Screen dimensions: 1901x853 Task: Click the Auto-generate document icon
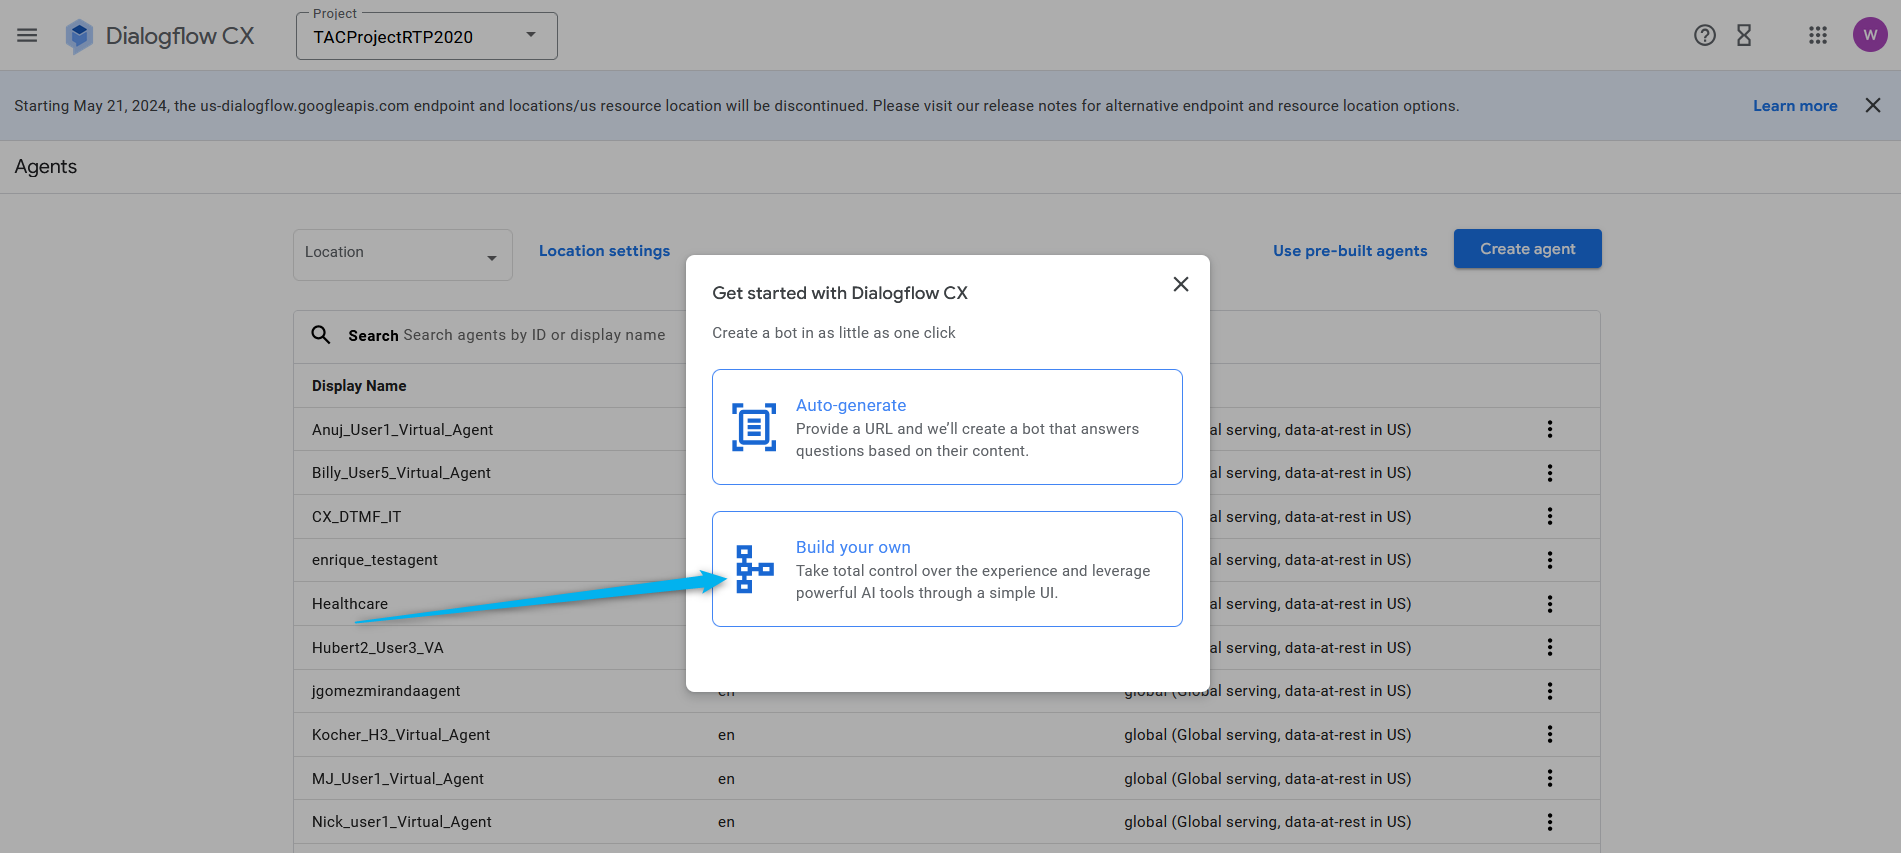(x=754, y=427)
